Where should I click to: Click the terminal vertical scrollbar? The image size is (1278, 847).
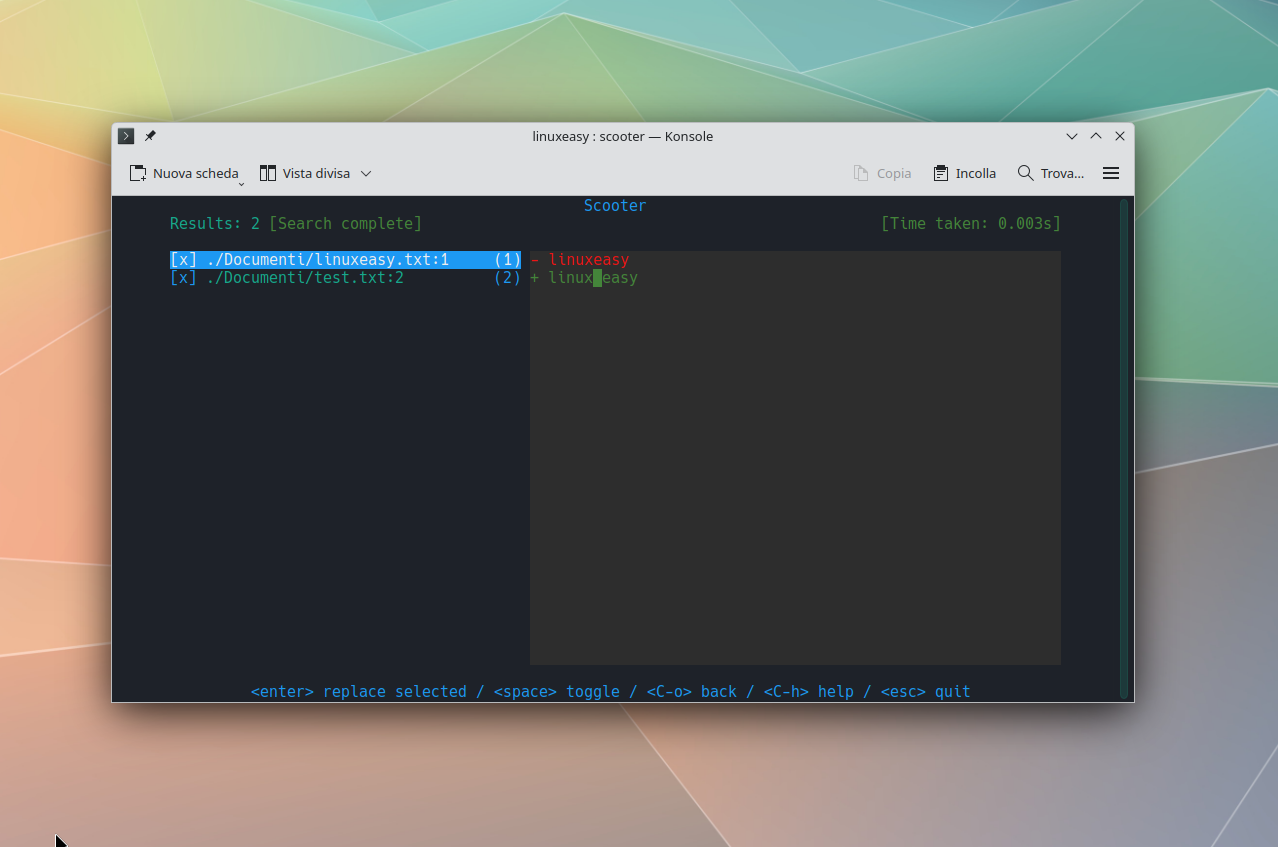pyautogui.click(x=1124, y=448)
